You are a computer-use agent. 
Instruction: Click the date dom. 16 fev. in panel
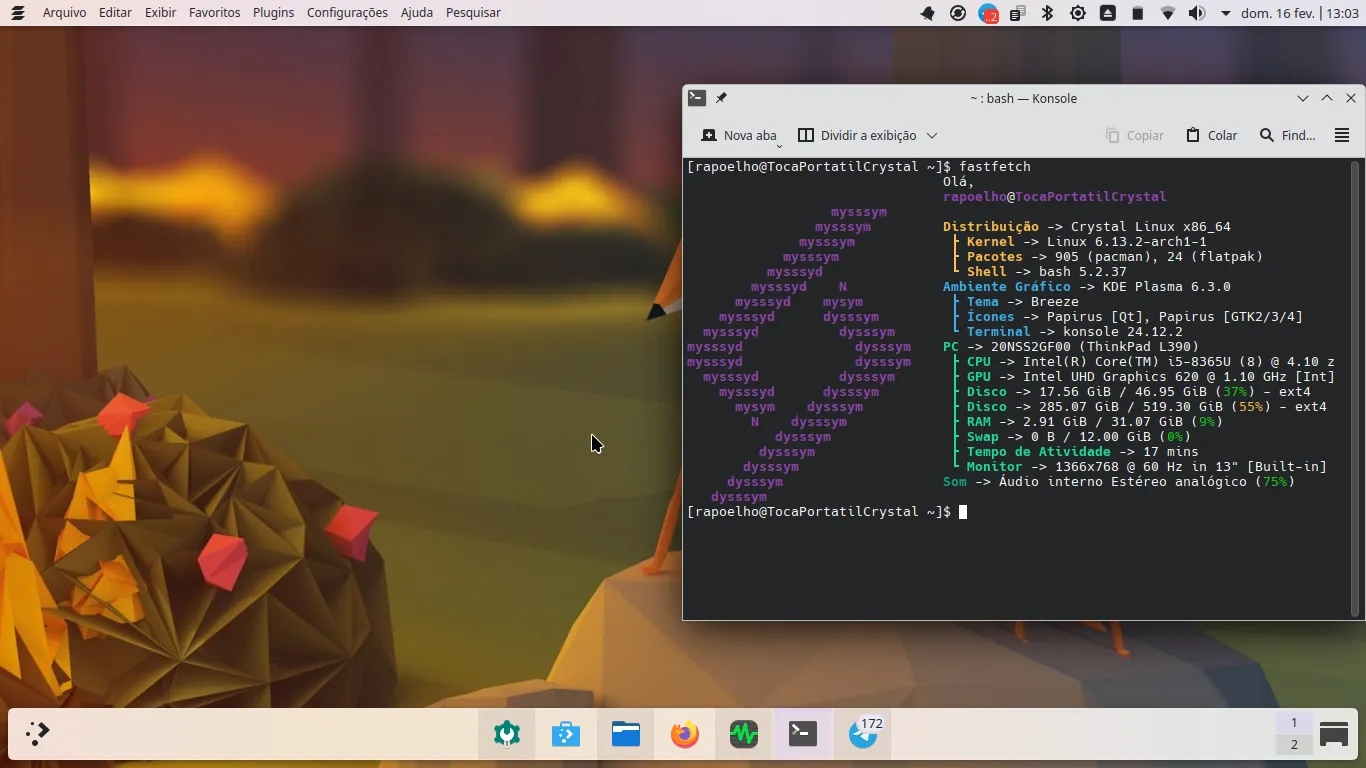tap(1277, 13)
